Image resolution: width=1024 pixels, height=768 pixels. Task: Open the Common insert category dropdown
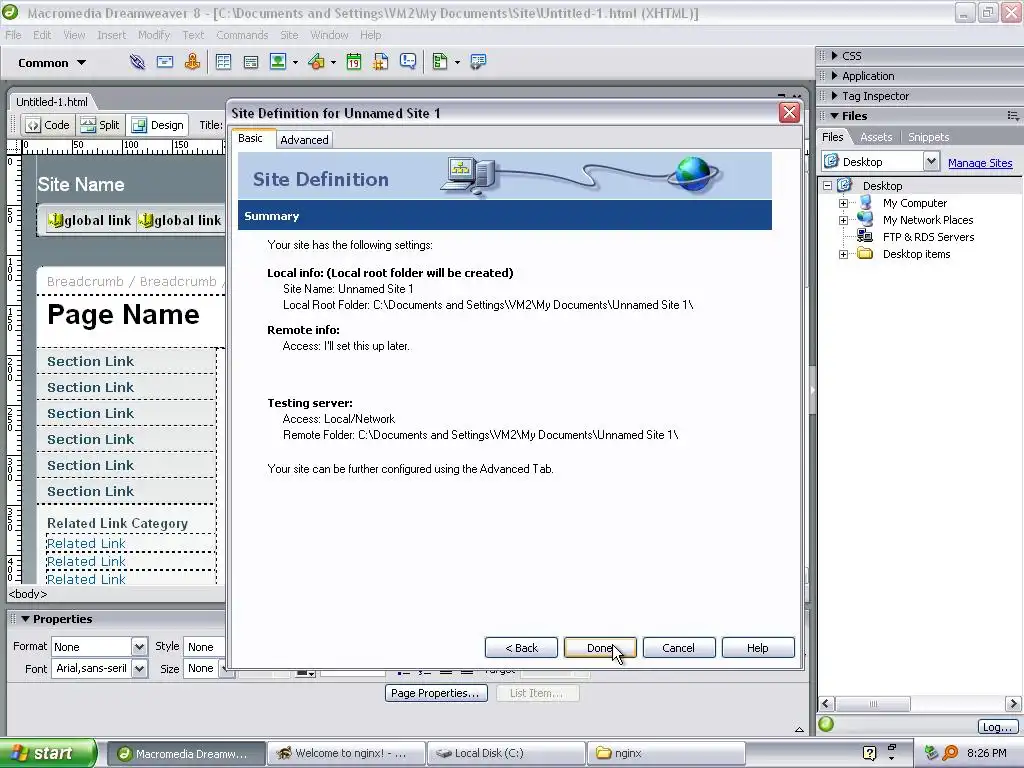click(52, 63)
